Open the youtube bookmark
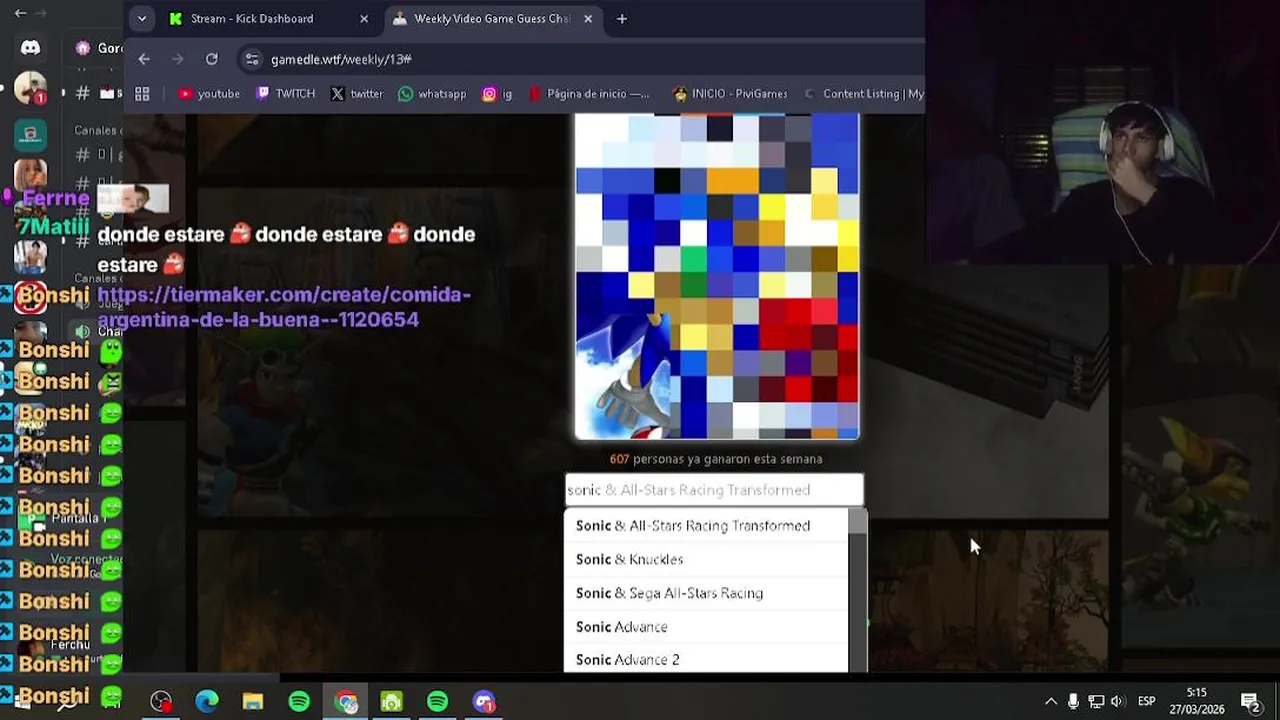The image size is (1280, 720). [x=208, y=93]
